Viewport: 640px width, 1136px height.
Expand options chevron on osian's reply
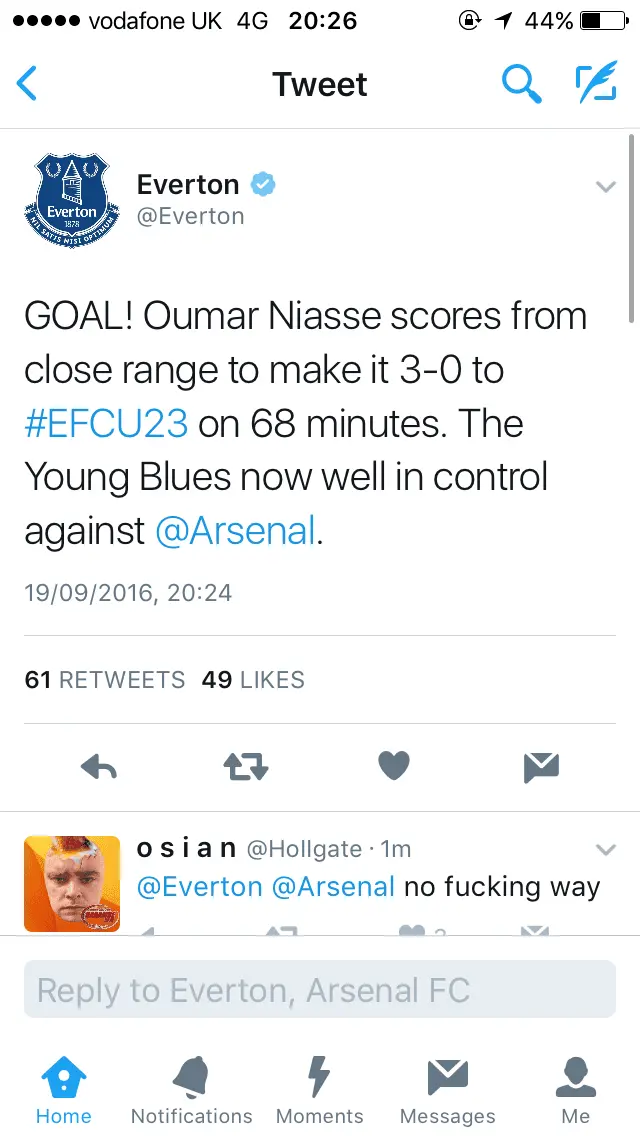tap(605, 850)
